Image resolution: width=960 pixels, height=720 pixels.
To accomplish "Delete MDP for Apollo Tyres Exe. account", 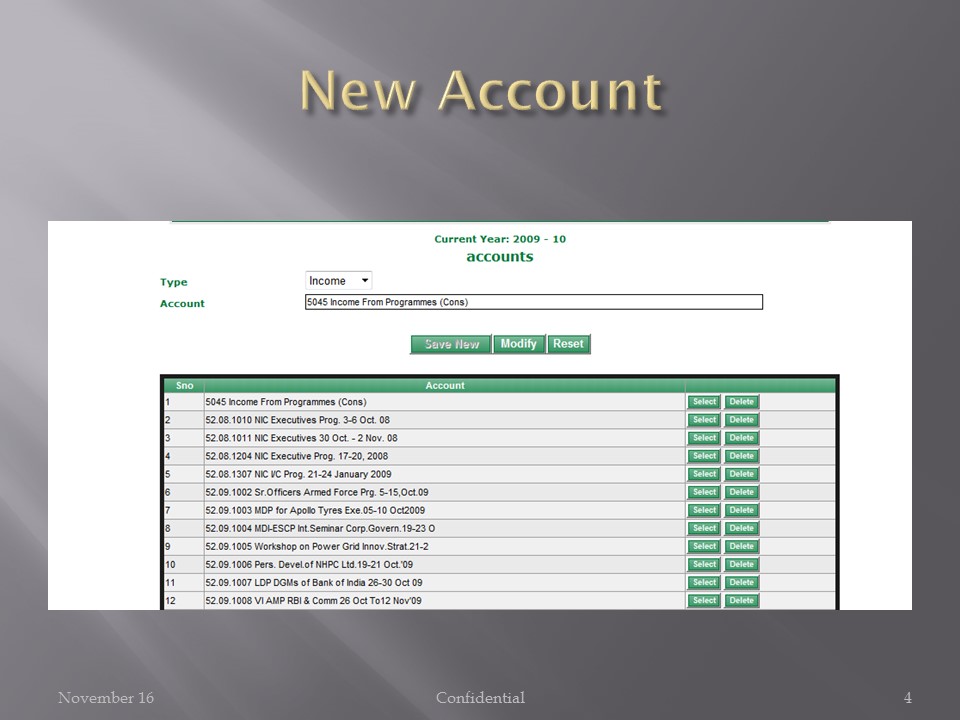I will click(x=741, y=509).
